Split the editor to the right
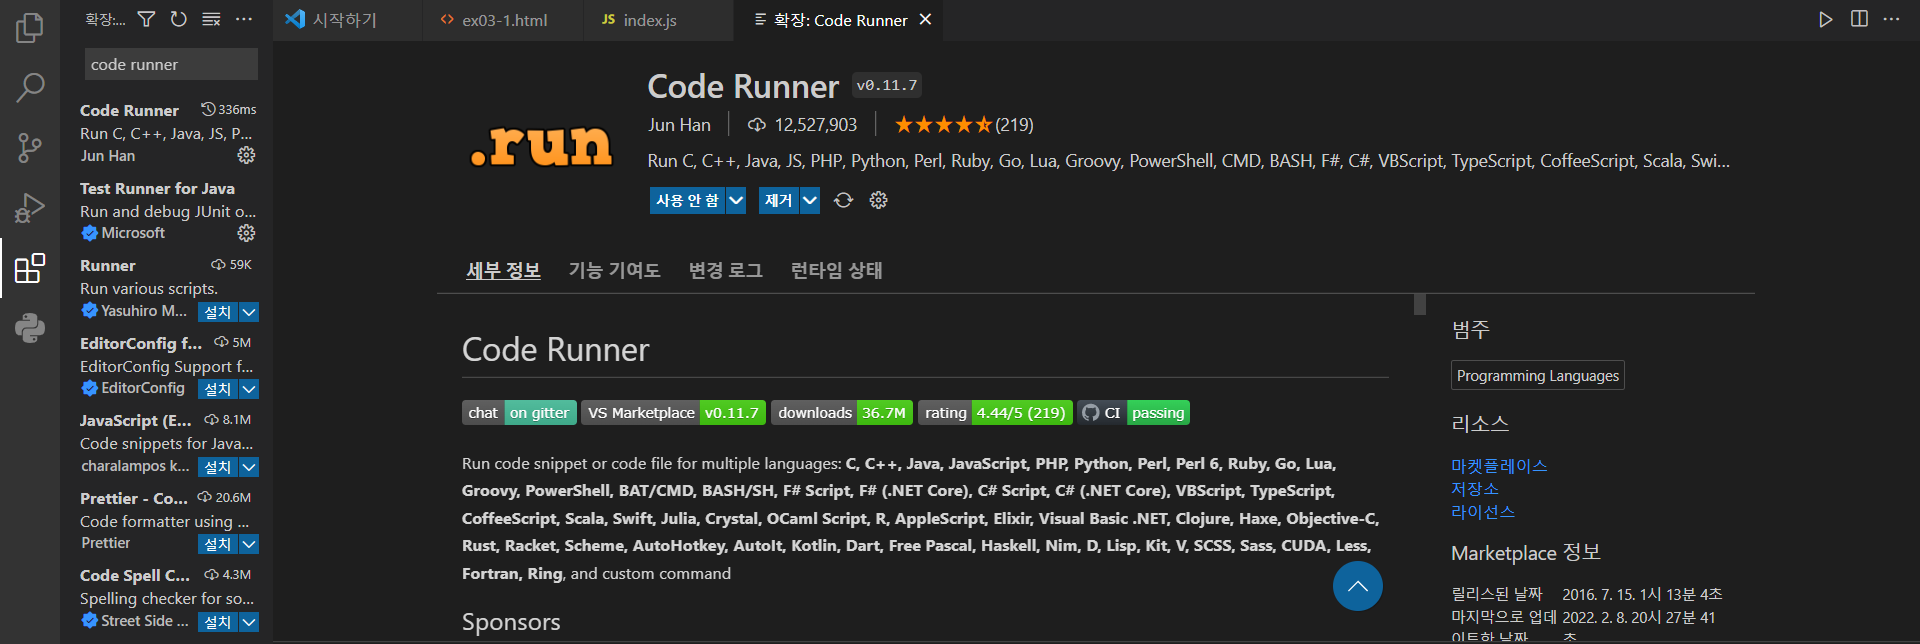This screenshot has height=644, width=1920. pyautogui.click(x=1859, y=19)
